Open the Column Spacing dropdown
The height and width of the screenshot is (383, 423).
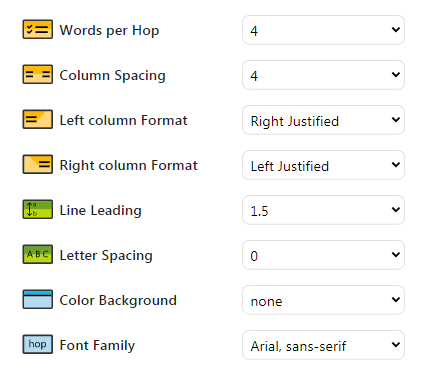(323, 75)
